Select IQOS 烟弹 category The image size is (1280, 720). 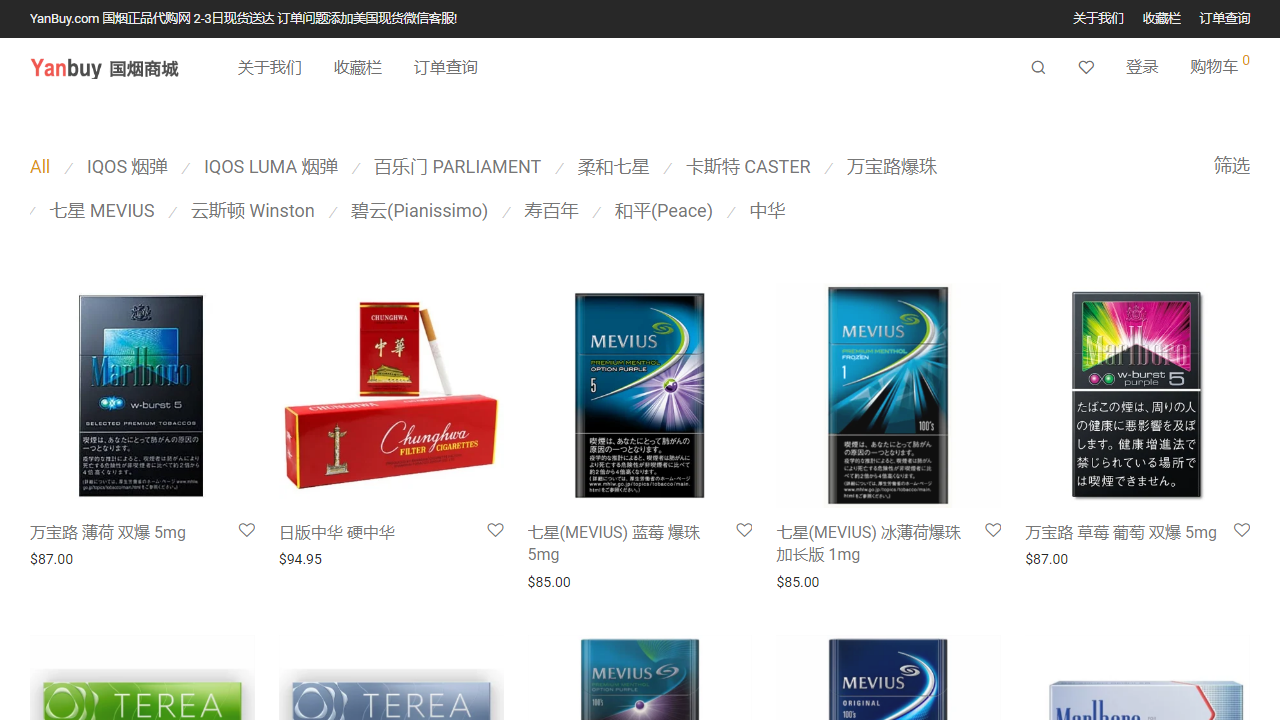pos(127,167)
